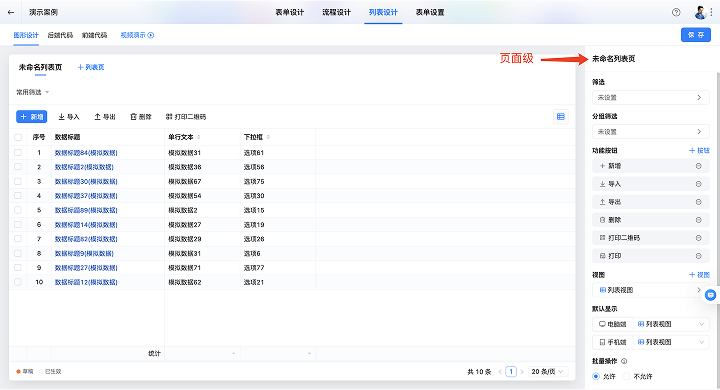Viewport: 720px width, 390px height.
Task: Expand the 常用筛选 dropdown
Action: point(33,92)
